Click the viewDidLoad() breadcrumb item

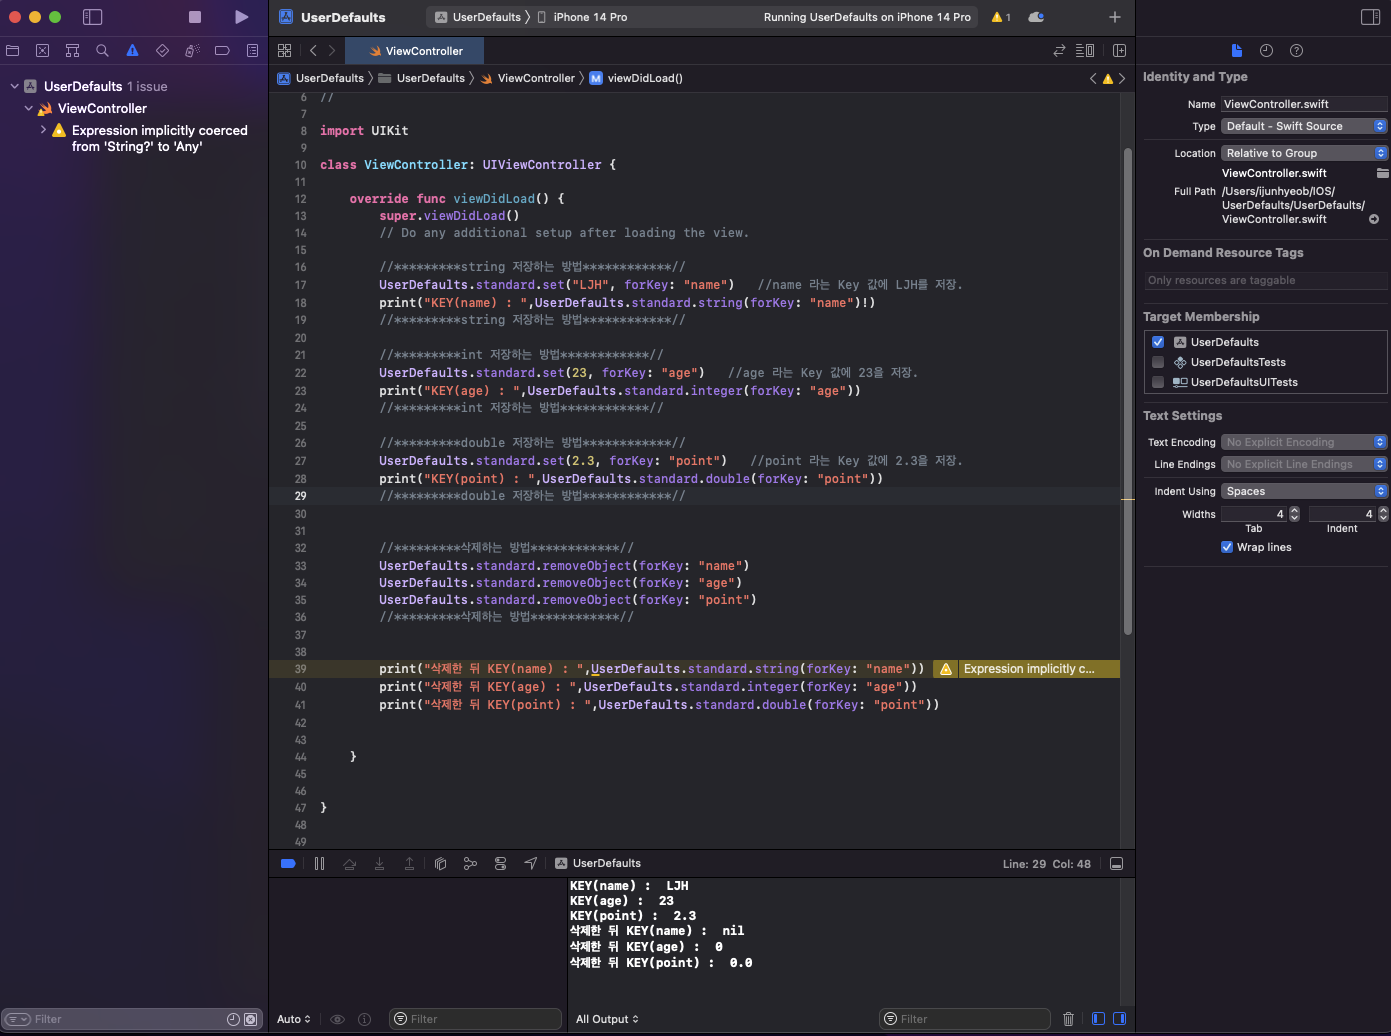click(636, 78)
